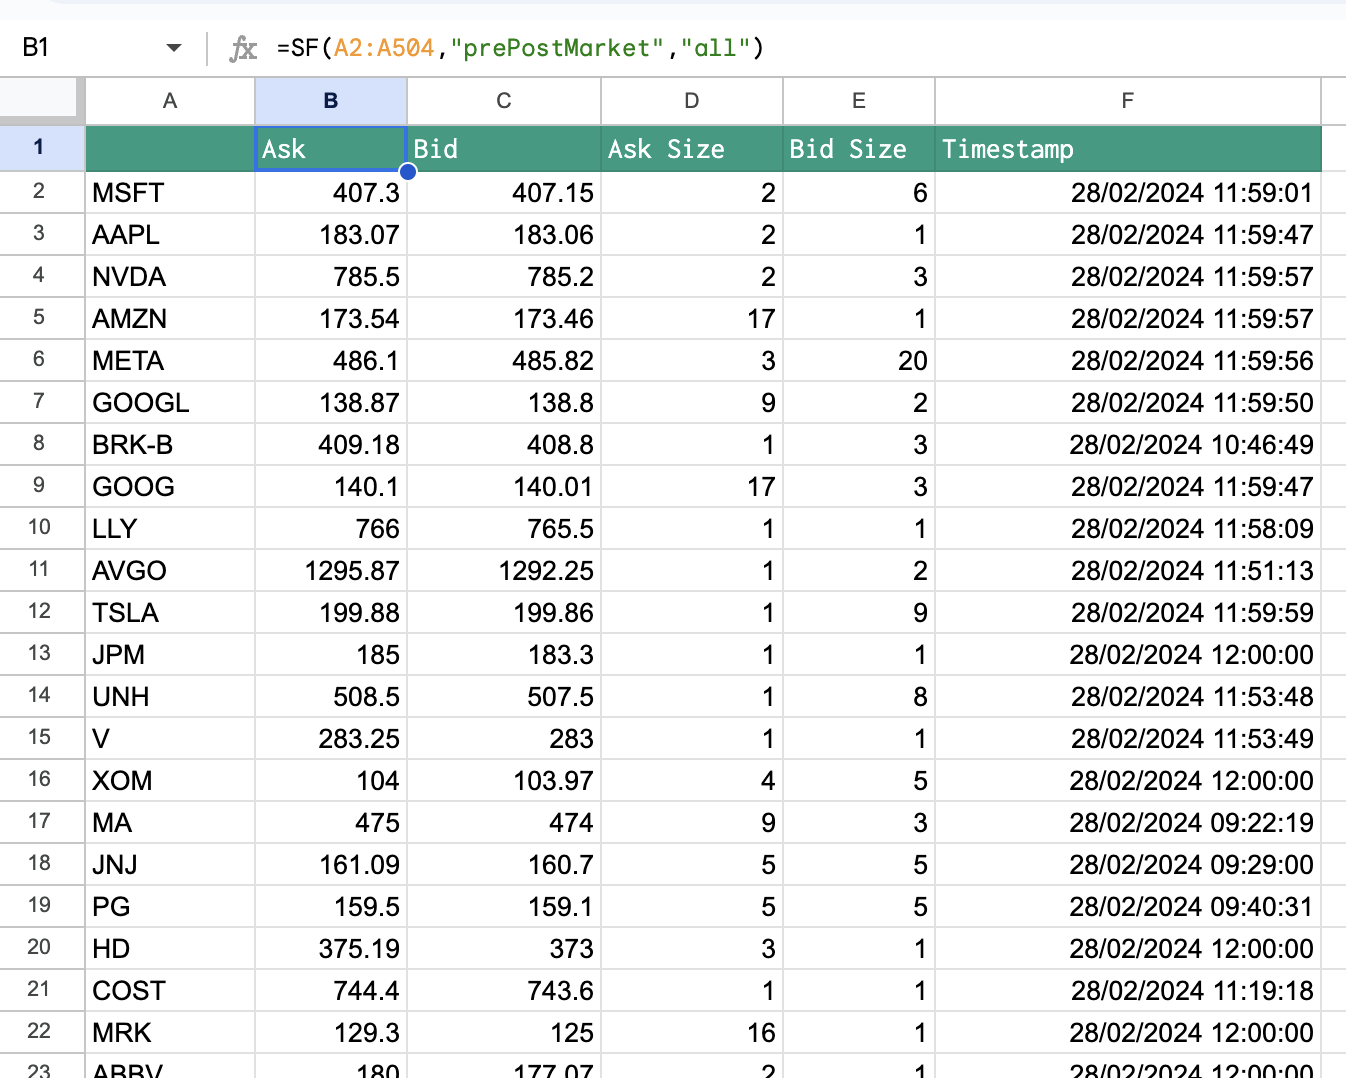Select the GOOGL ticker cell
Screen dimensions: 1346x1078
coord(170,402)
